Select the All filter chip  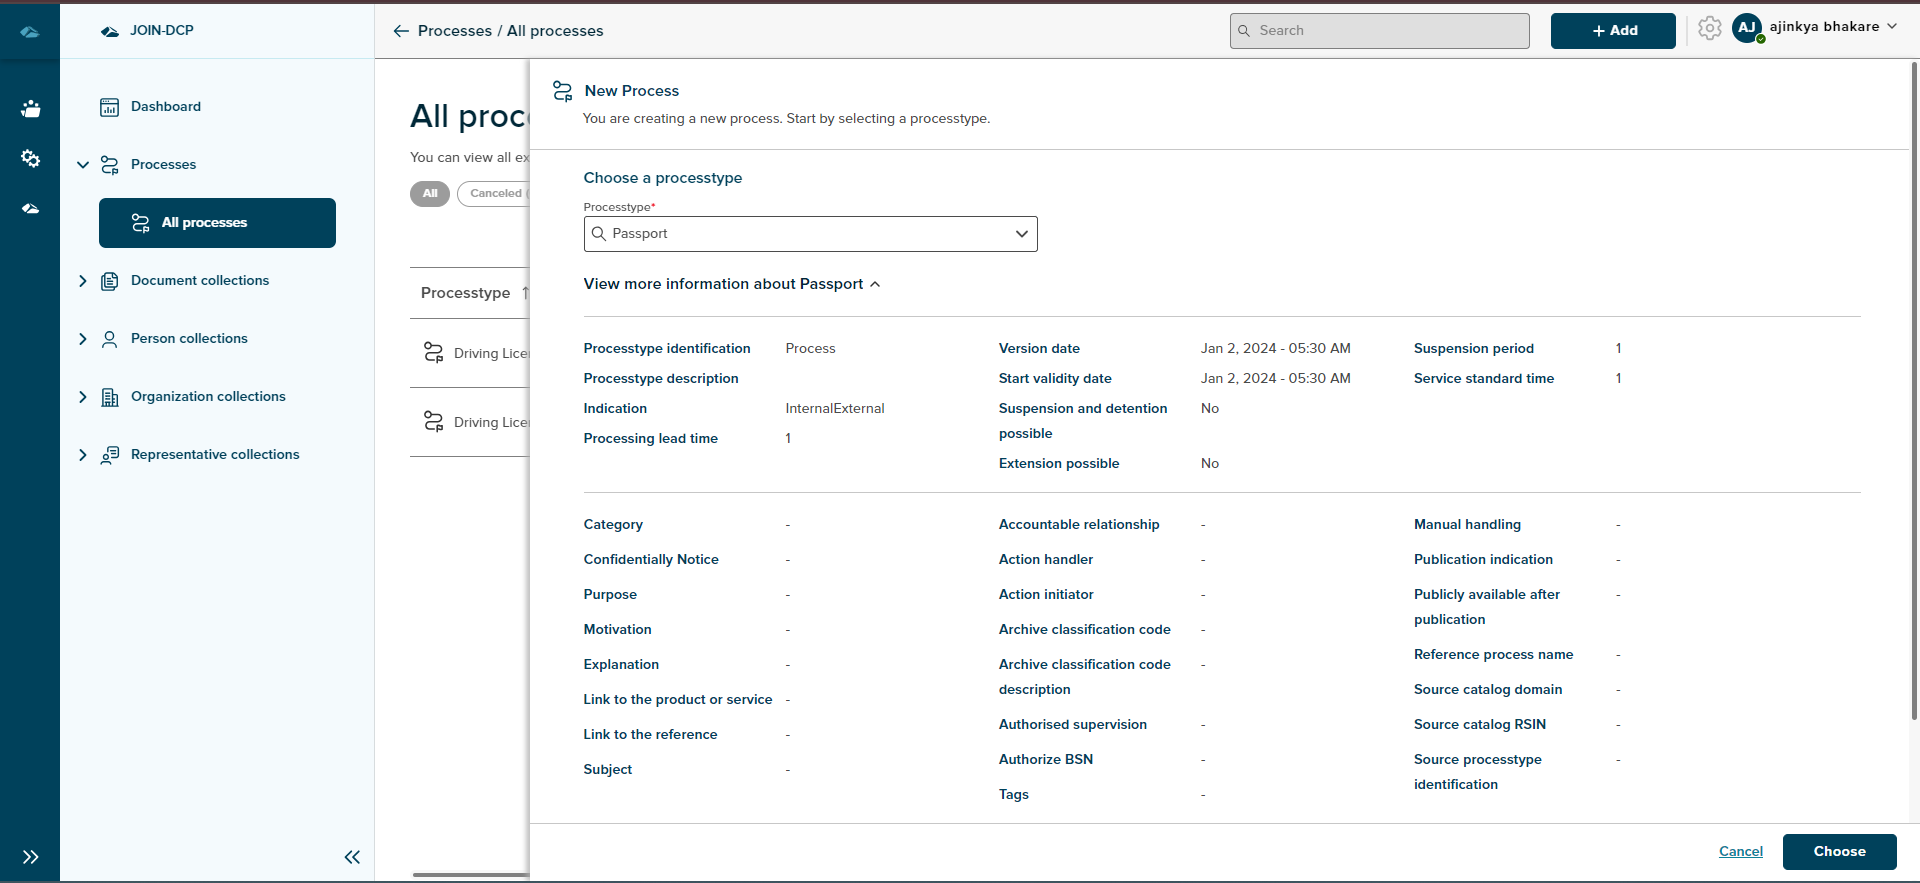430,194
